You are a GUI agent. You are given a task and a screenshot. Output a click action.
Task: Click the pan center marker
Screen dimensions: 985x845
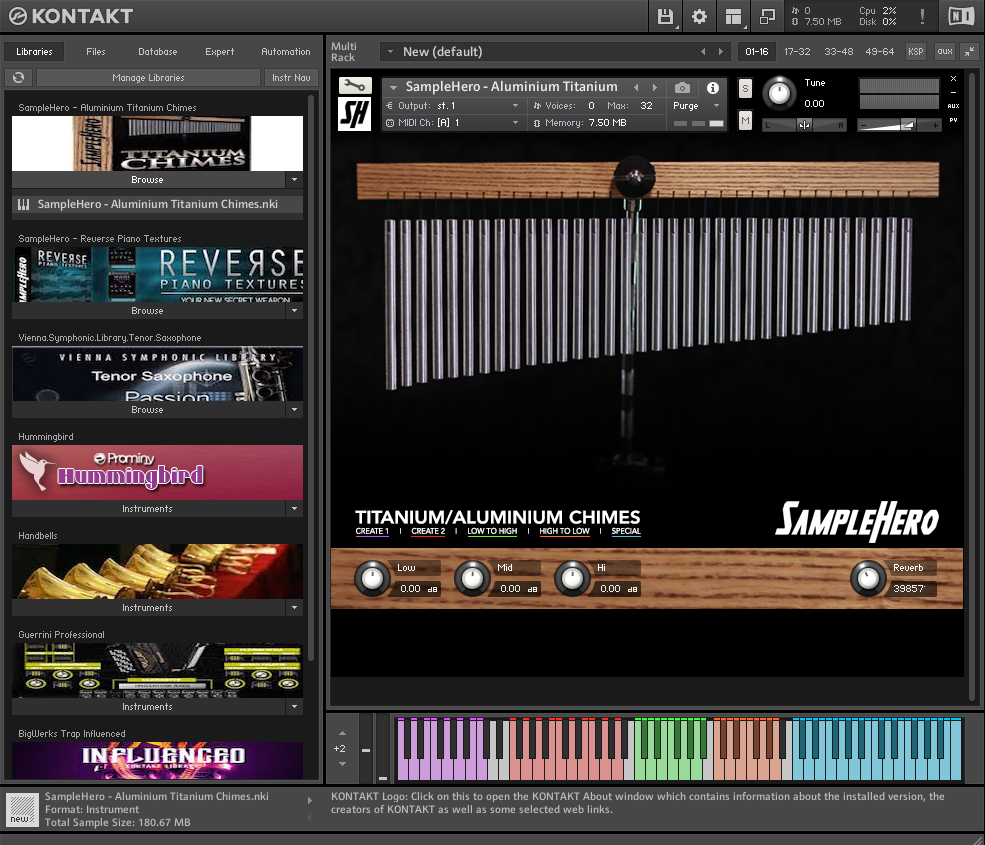coord(804,125)
